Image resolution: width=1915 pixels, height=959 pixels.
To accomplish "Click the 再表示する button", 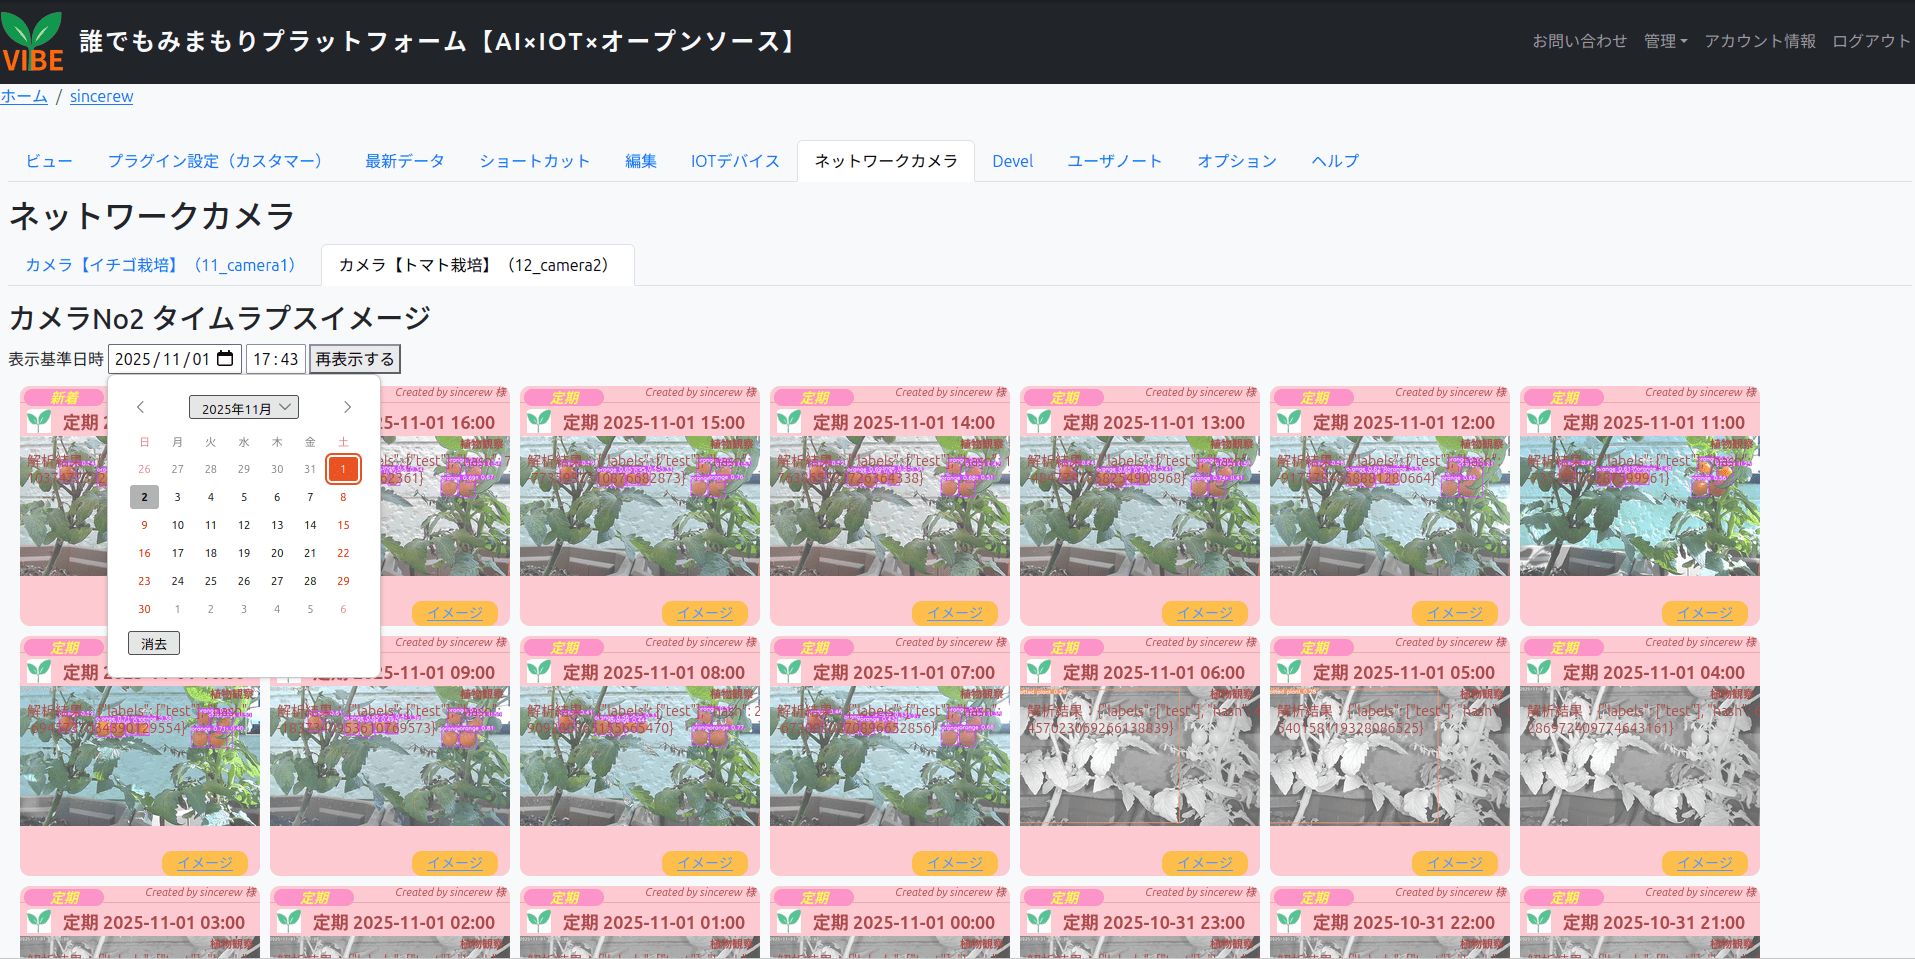I will tap(354, 358).
